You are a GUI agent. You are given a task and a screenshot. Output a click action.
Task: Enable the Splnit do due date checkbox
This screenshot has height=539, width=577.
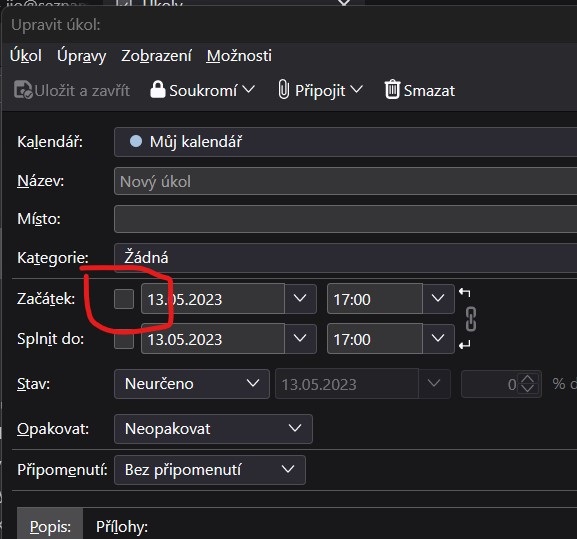coord(124,339)
